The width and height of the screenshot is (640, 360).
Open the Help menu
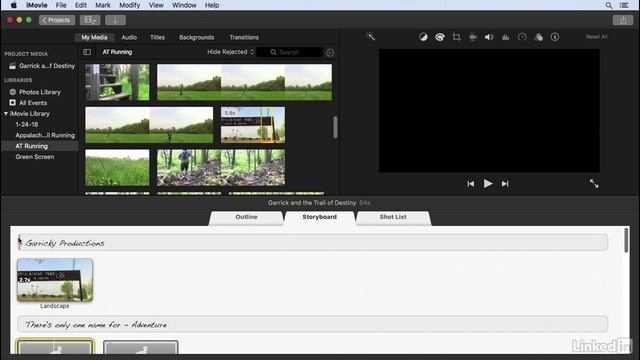[x=212, y=5]
